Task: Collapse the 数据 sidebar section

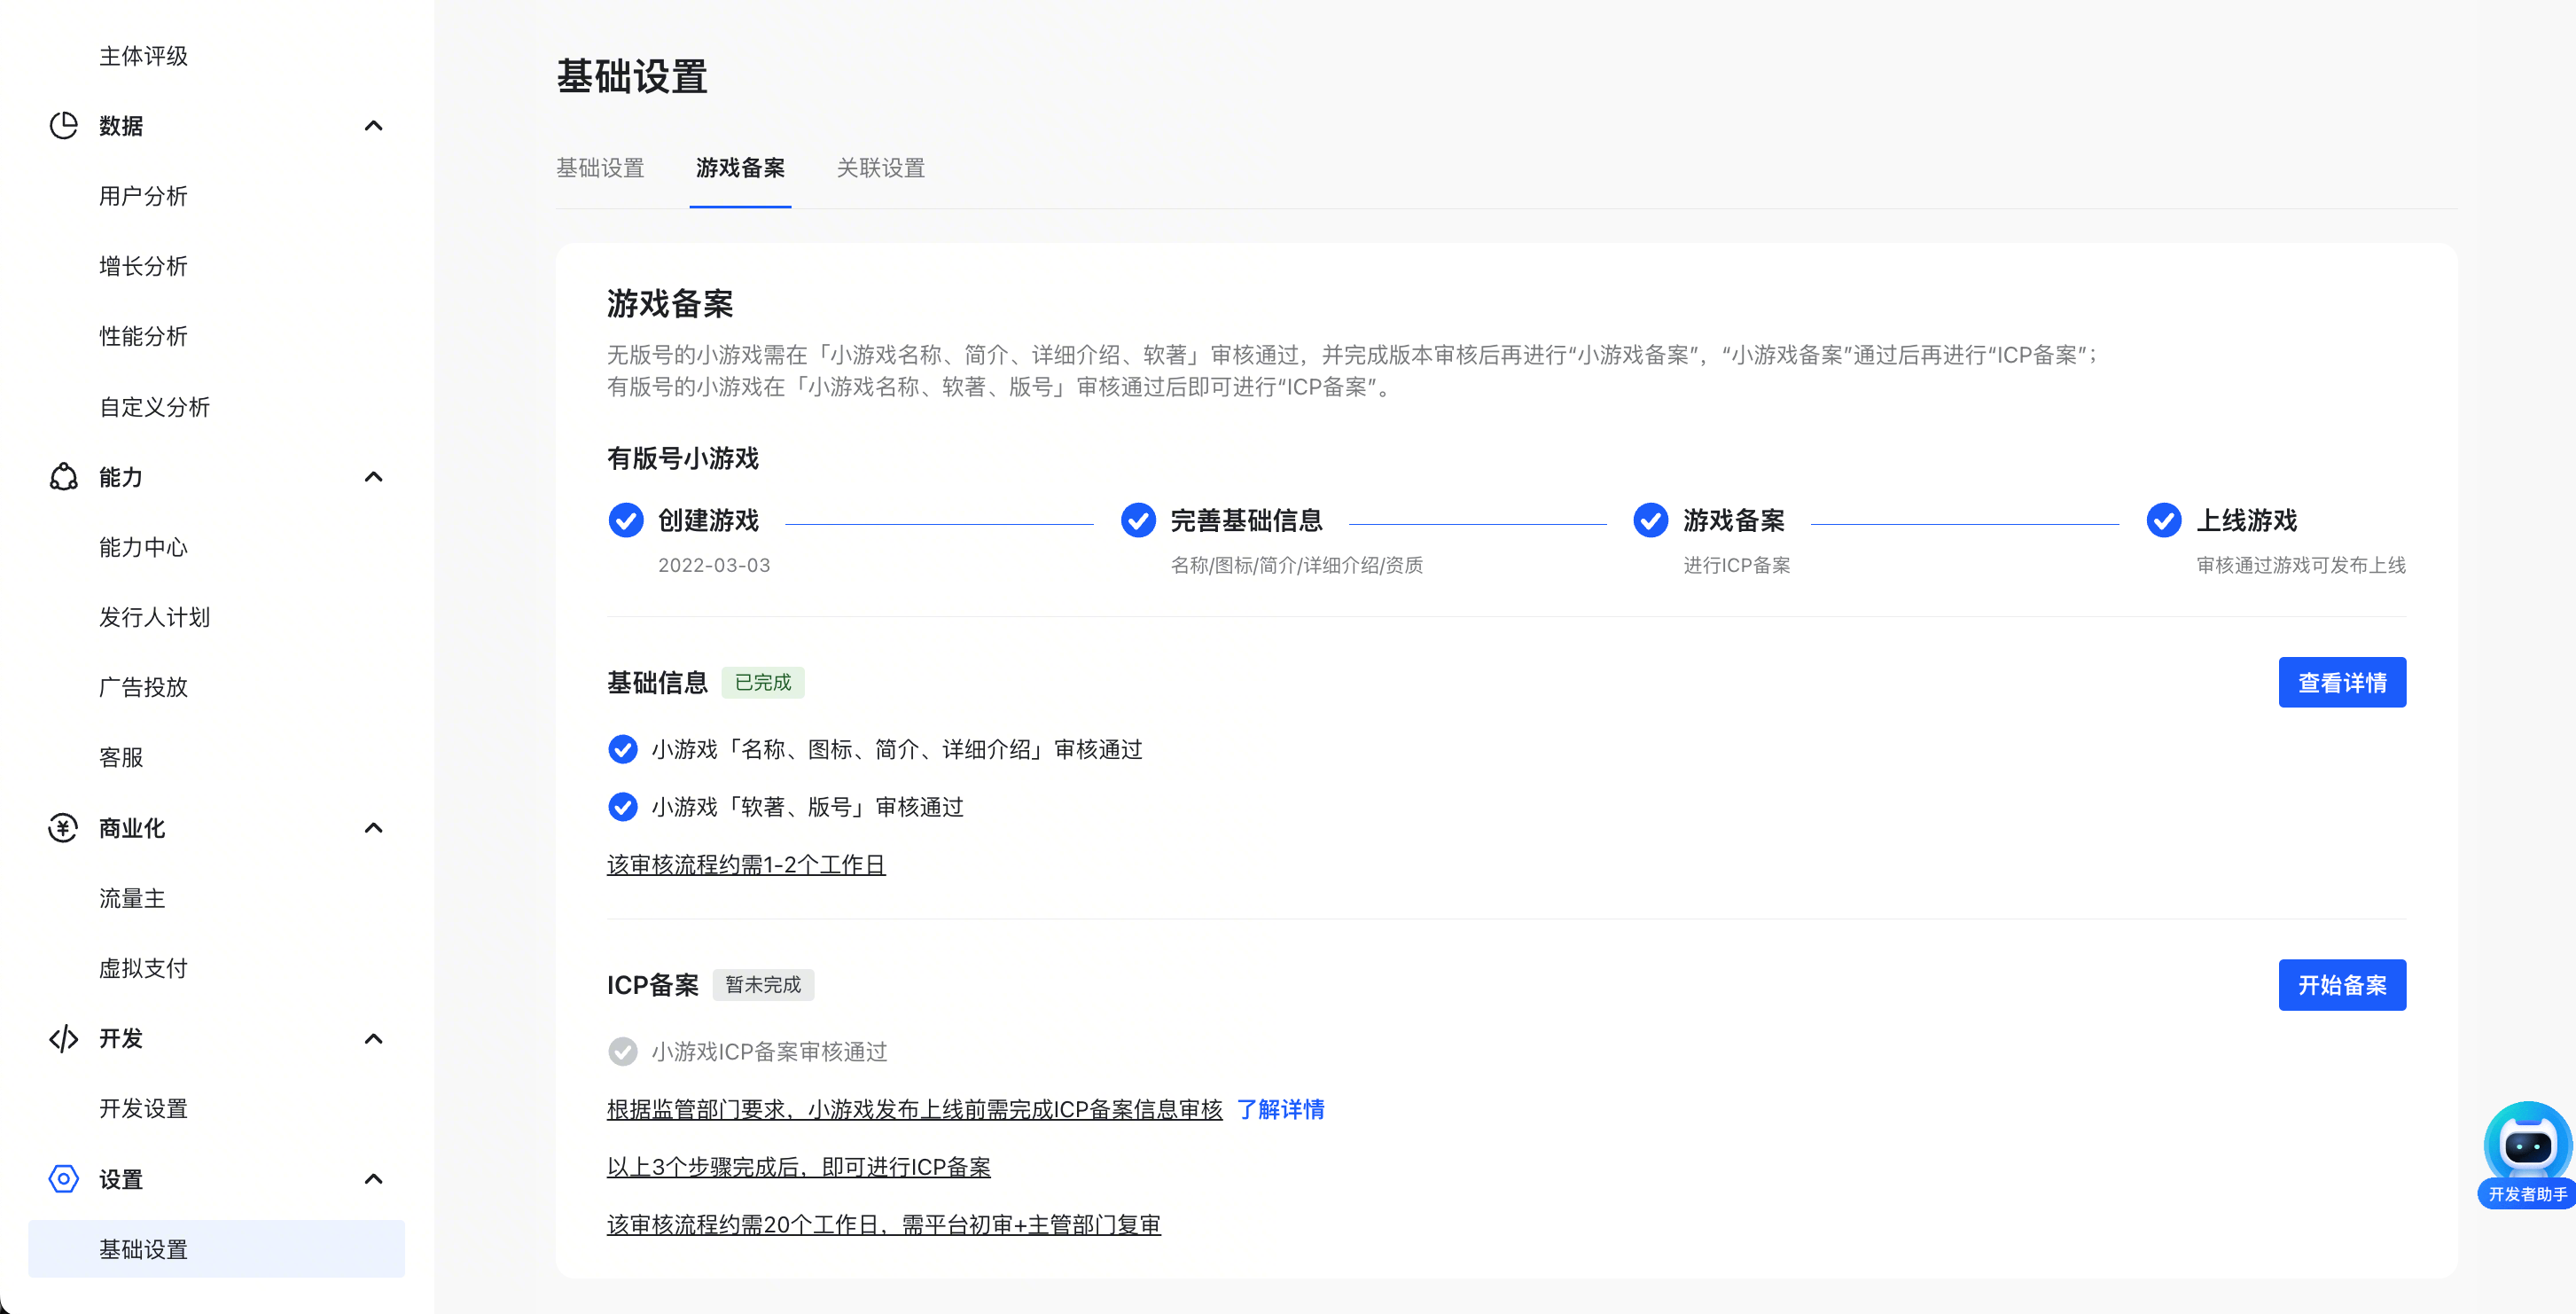Action: tap(373, 126)
